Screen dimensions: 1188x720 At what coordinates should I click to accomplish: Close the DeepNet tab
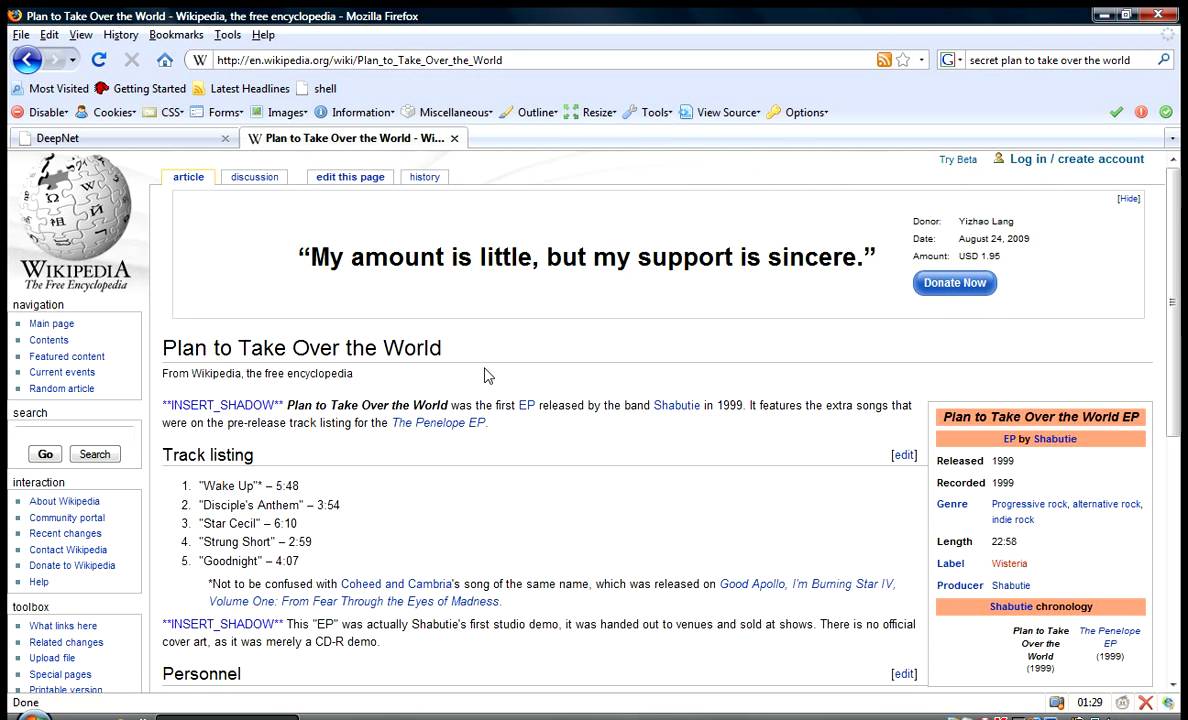[x=225, y=138]
